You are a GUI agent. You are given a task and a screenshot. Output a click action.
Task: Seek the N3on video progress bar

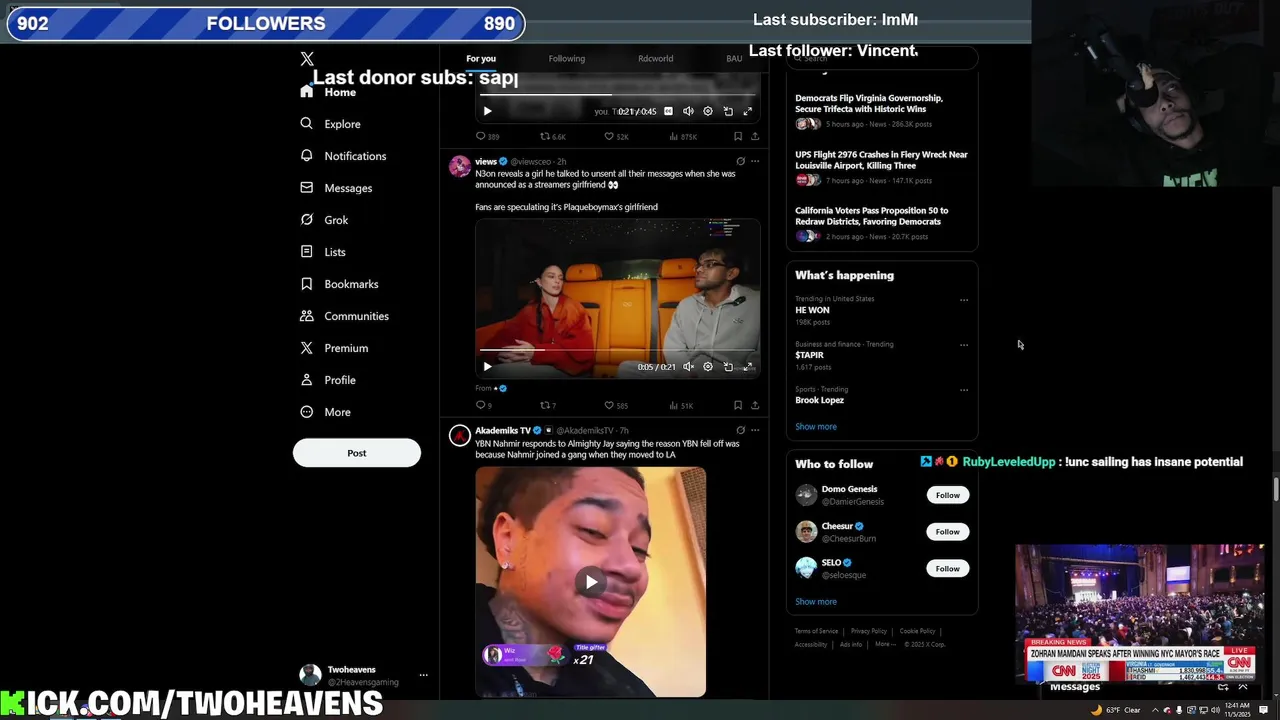click(617, 350)
